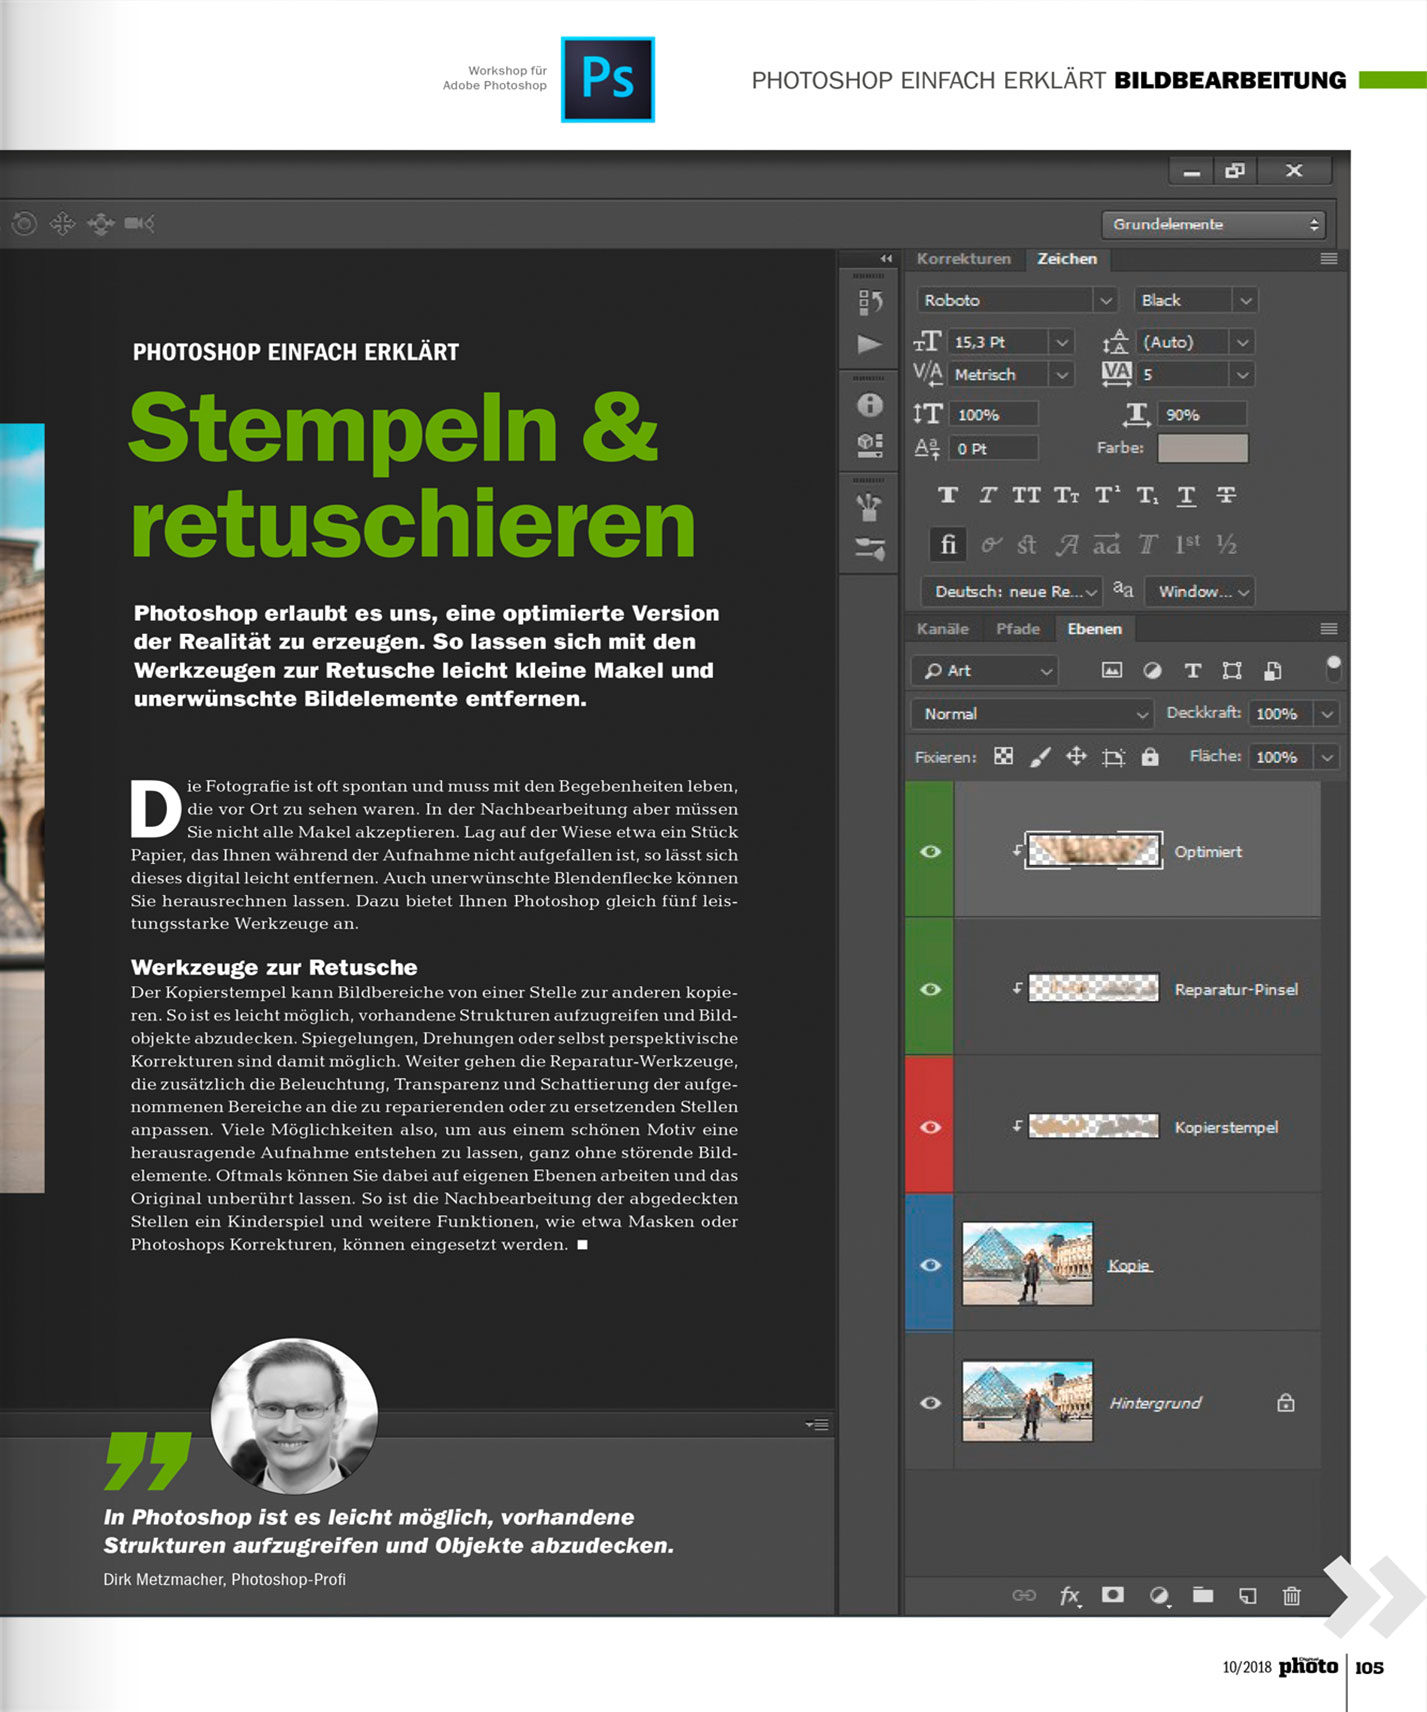Viewport: 1427px width, 1712px height.
Task: Click link layers icon at panel bottom
Action: (x=1024, y=1595)
